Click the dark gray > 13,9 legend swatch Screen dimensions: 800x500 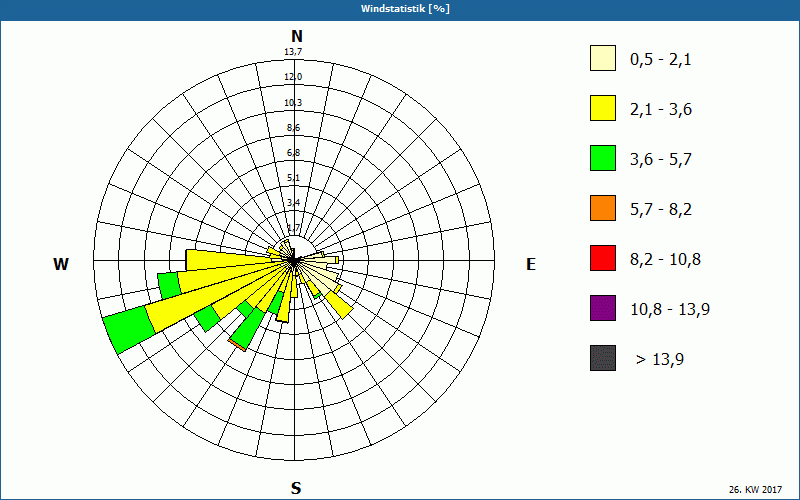603,358
